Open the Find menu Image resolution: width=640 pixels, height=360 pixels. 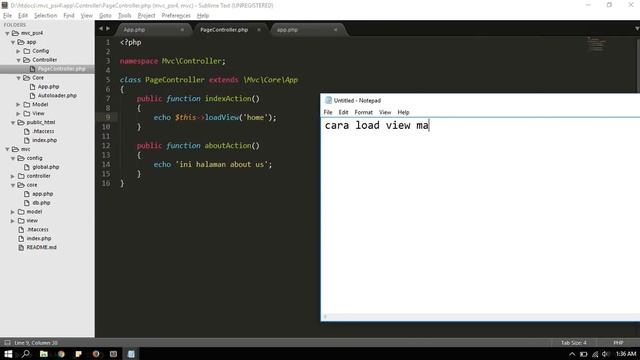pyautogui.click(x=69, y=16)
